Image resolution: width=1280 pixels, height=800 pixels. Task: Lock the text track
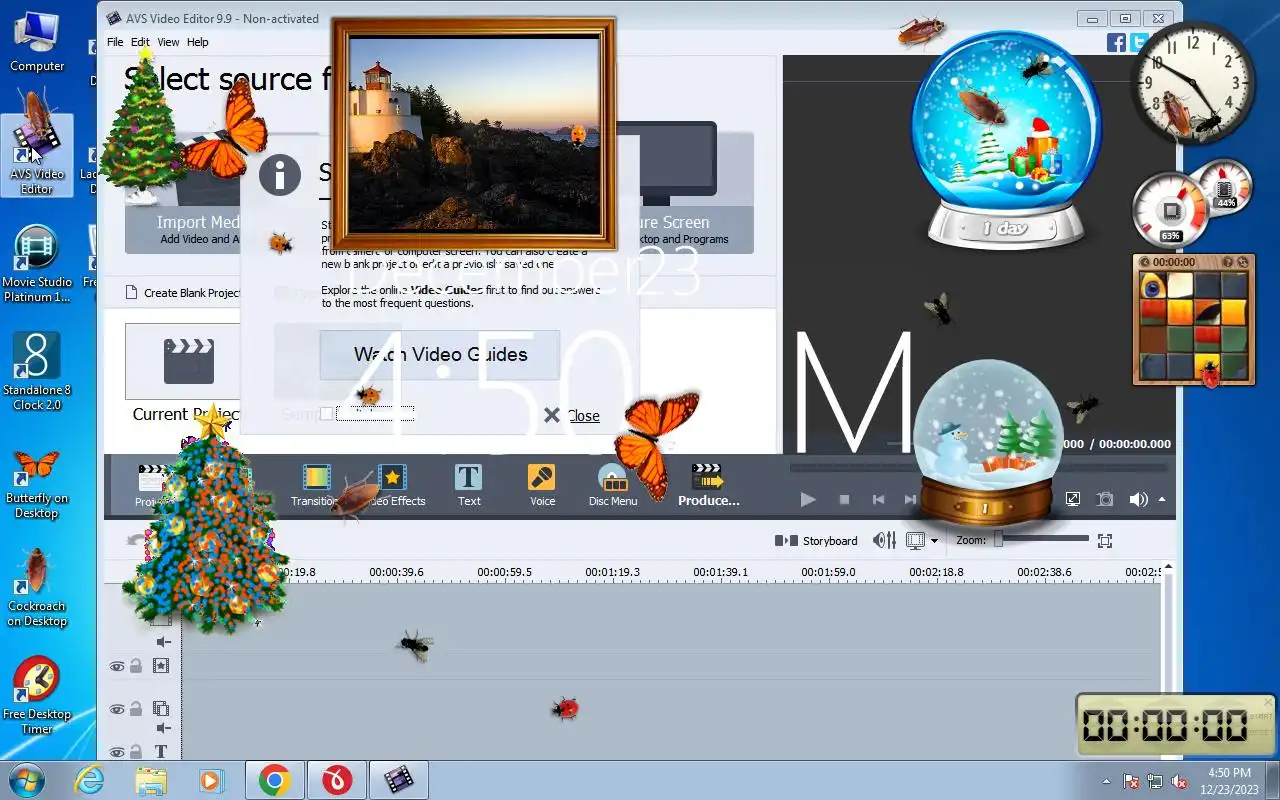[x=136, y=752]
